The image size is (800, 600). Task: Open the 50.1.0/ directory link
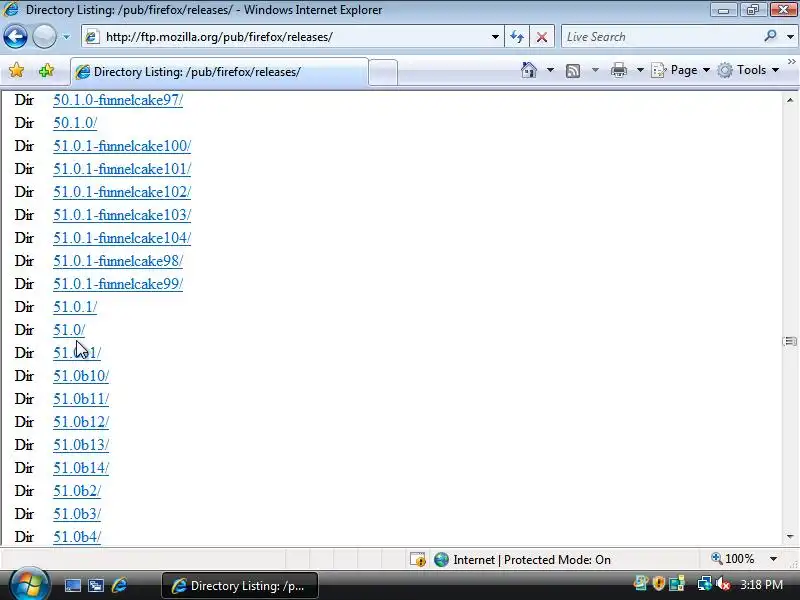coord(75,123)
